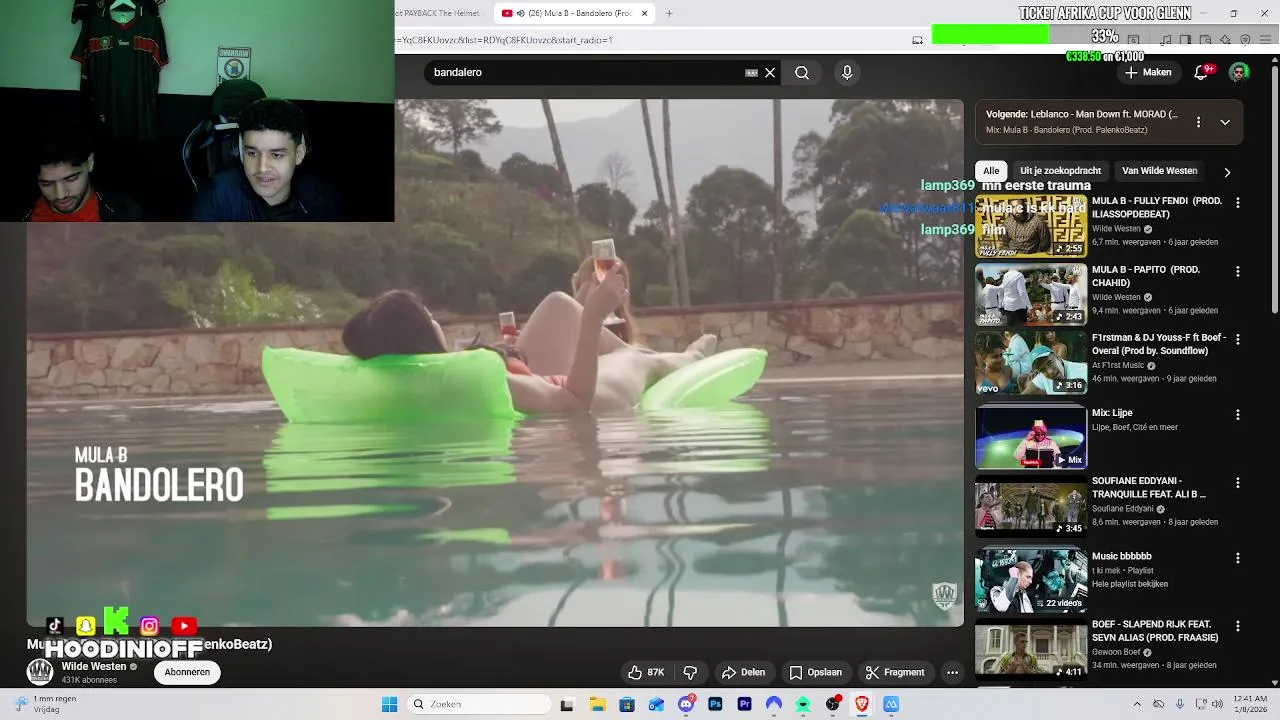Open options for MULA B - FULLY FENDI
Image resolution: width=1280 pixels, height=720 pixels.
(x=1238, y=203)
